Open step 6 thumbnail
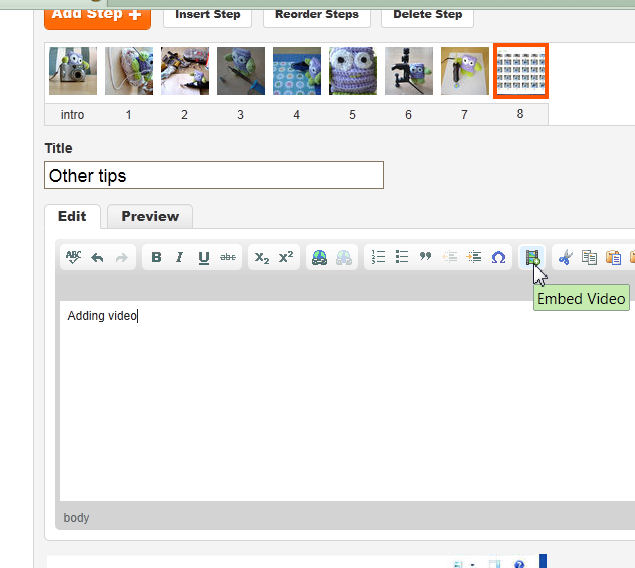This screenshot has width=635, height=568. point(409,71)
